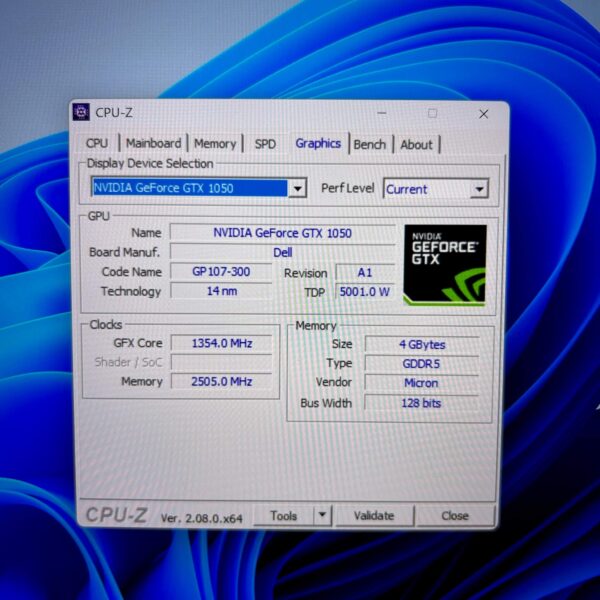The image size is (600, 600).
Task: Open the Bench tab
Action: tap(370, 145)
